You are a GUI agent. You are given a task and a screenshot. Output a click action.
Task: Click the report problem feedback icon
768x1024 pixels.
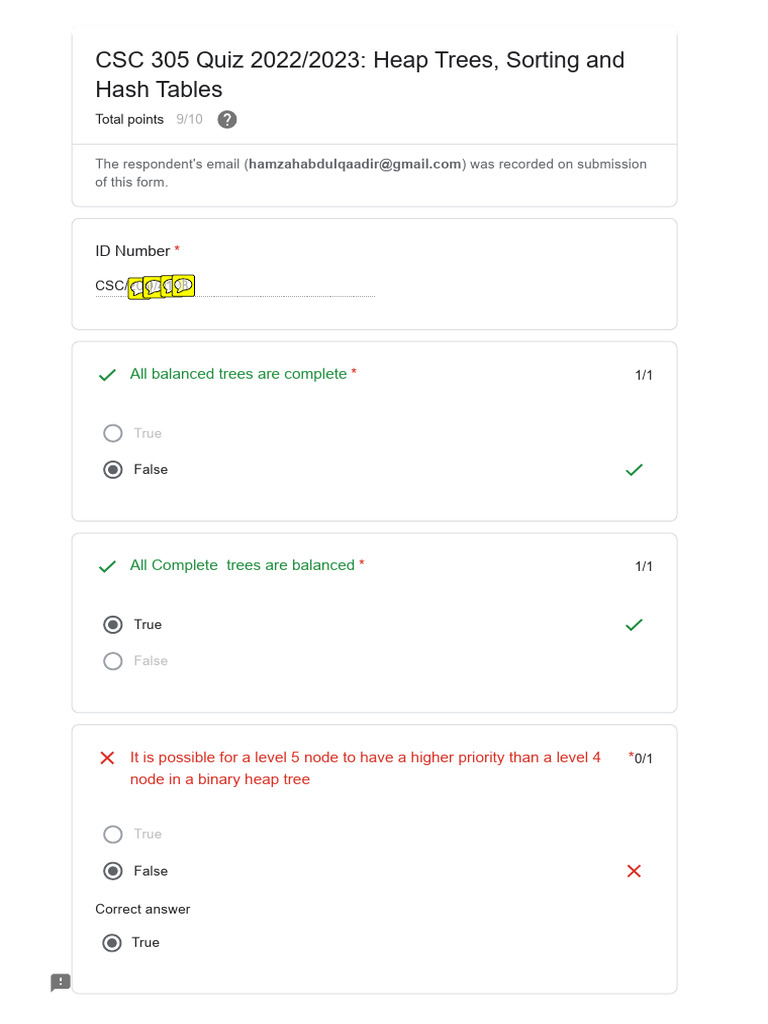[61, 982]
